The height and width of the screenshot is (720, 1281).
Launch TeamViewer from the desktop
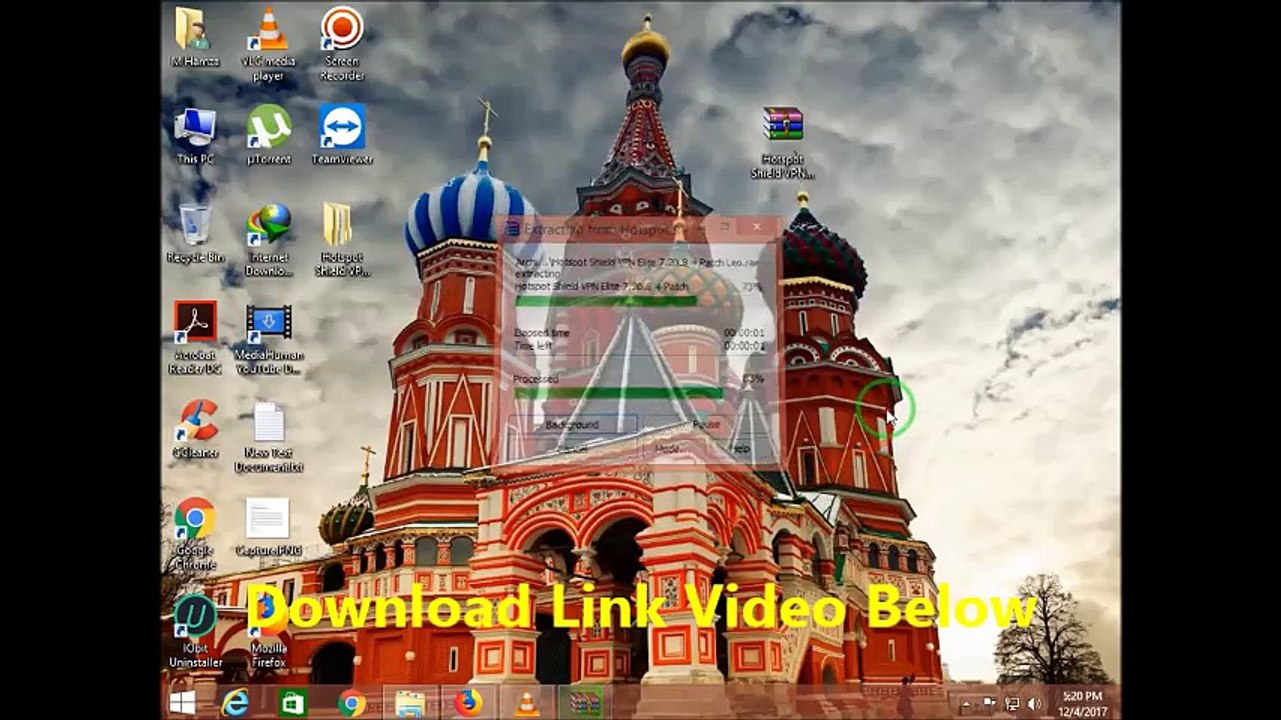(342, 128)
